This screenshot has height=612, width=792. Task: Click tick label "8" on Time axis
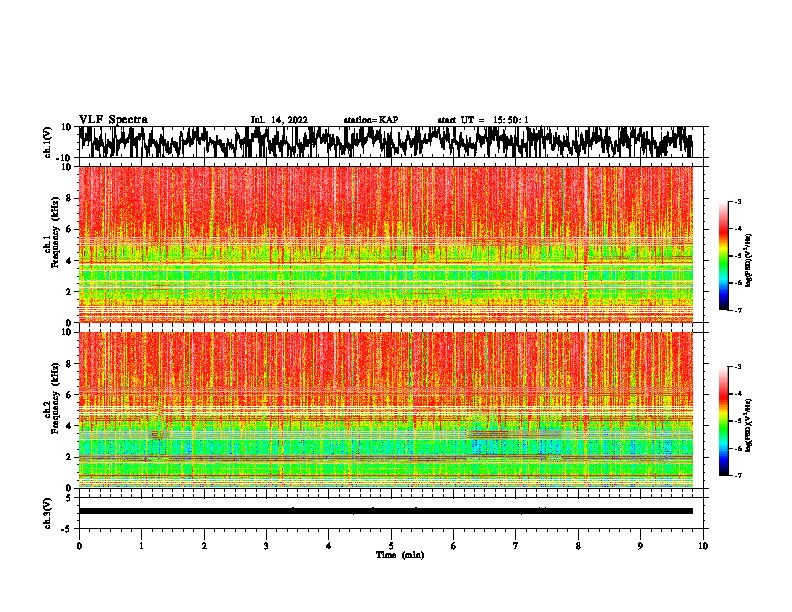[578, 546]
